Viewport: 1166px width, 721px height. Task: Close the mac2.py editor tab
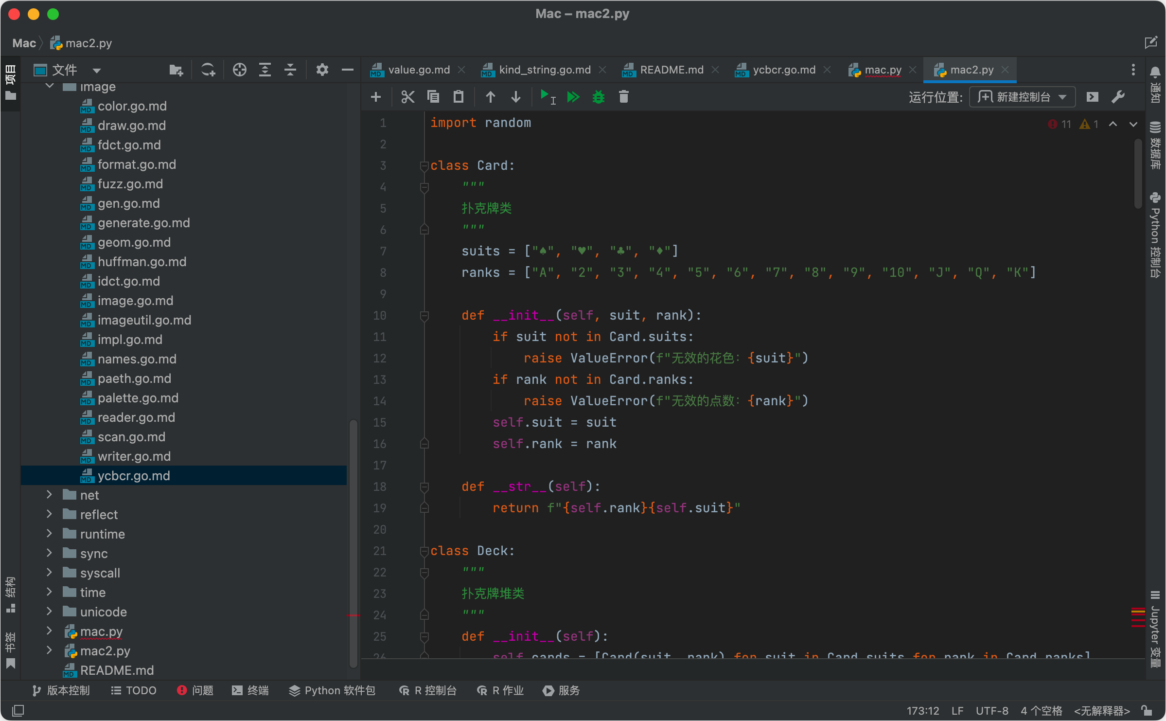[x=1005, y=70]
